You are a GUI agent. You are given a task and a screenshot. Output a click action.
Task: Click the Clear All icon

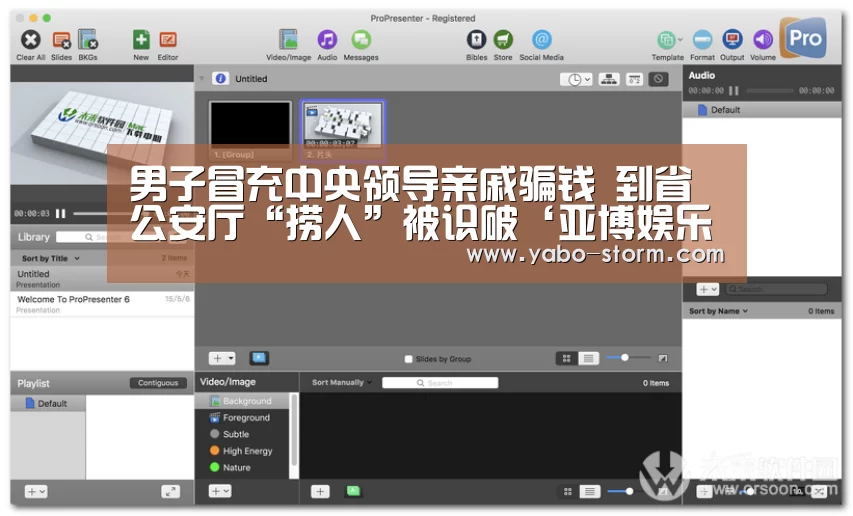pos(31,40)
